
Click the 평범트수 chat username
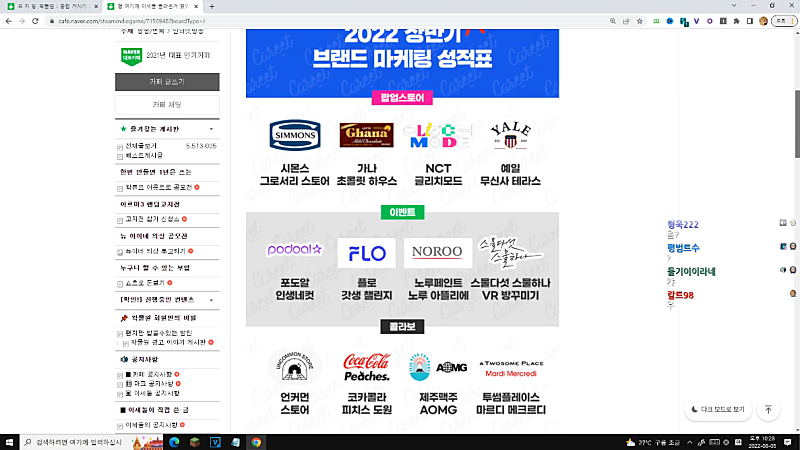683,248
